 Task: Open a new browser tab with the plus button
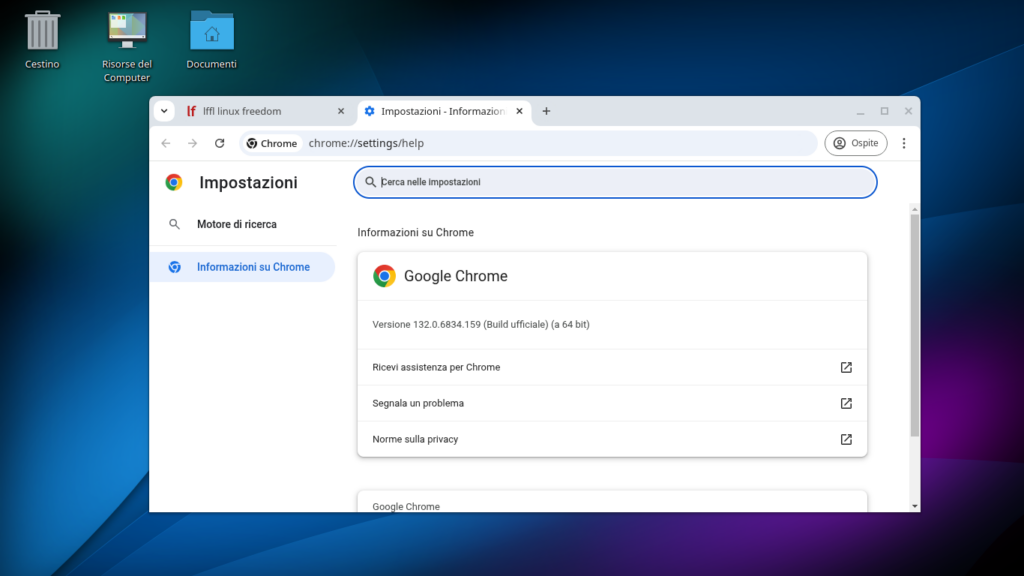(x=546, y=112)
